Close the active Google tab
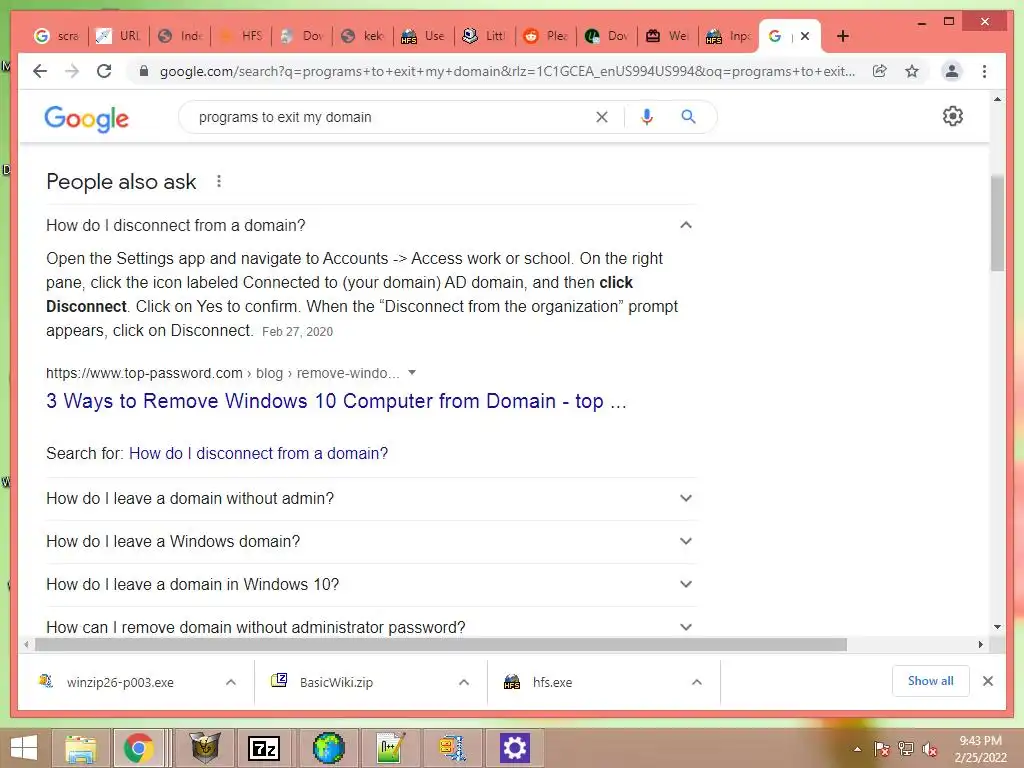1024x768 pixels. 805,36
